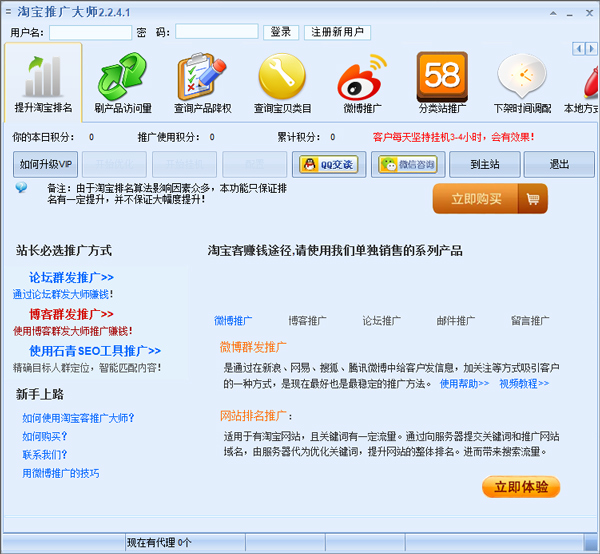This screenshot has height=554, width=600.
Task: Click the greyed 开始挂机 button
Action: pyautogui.click(x=184, y=165)
